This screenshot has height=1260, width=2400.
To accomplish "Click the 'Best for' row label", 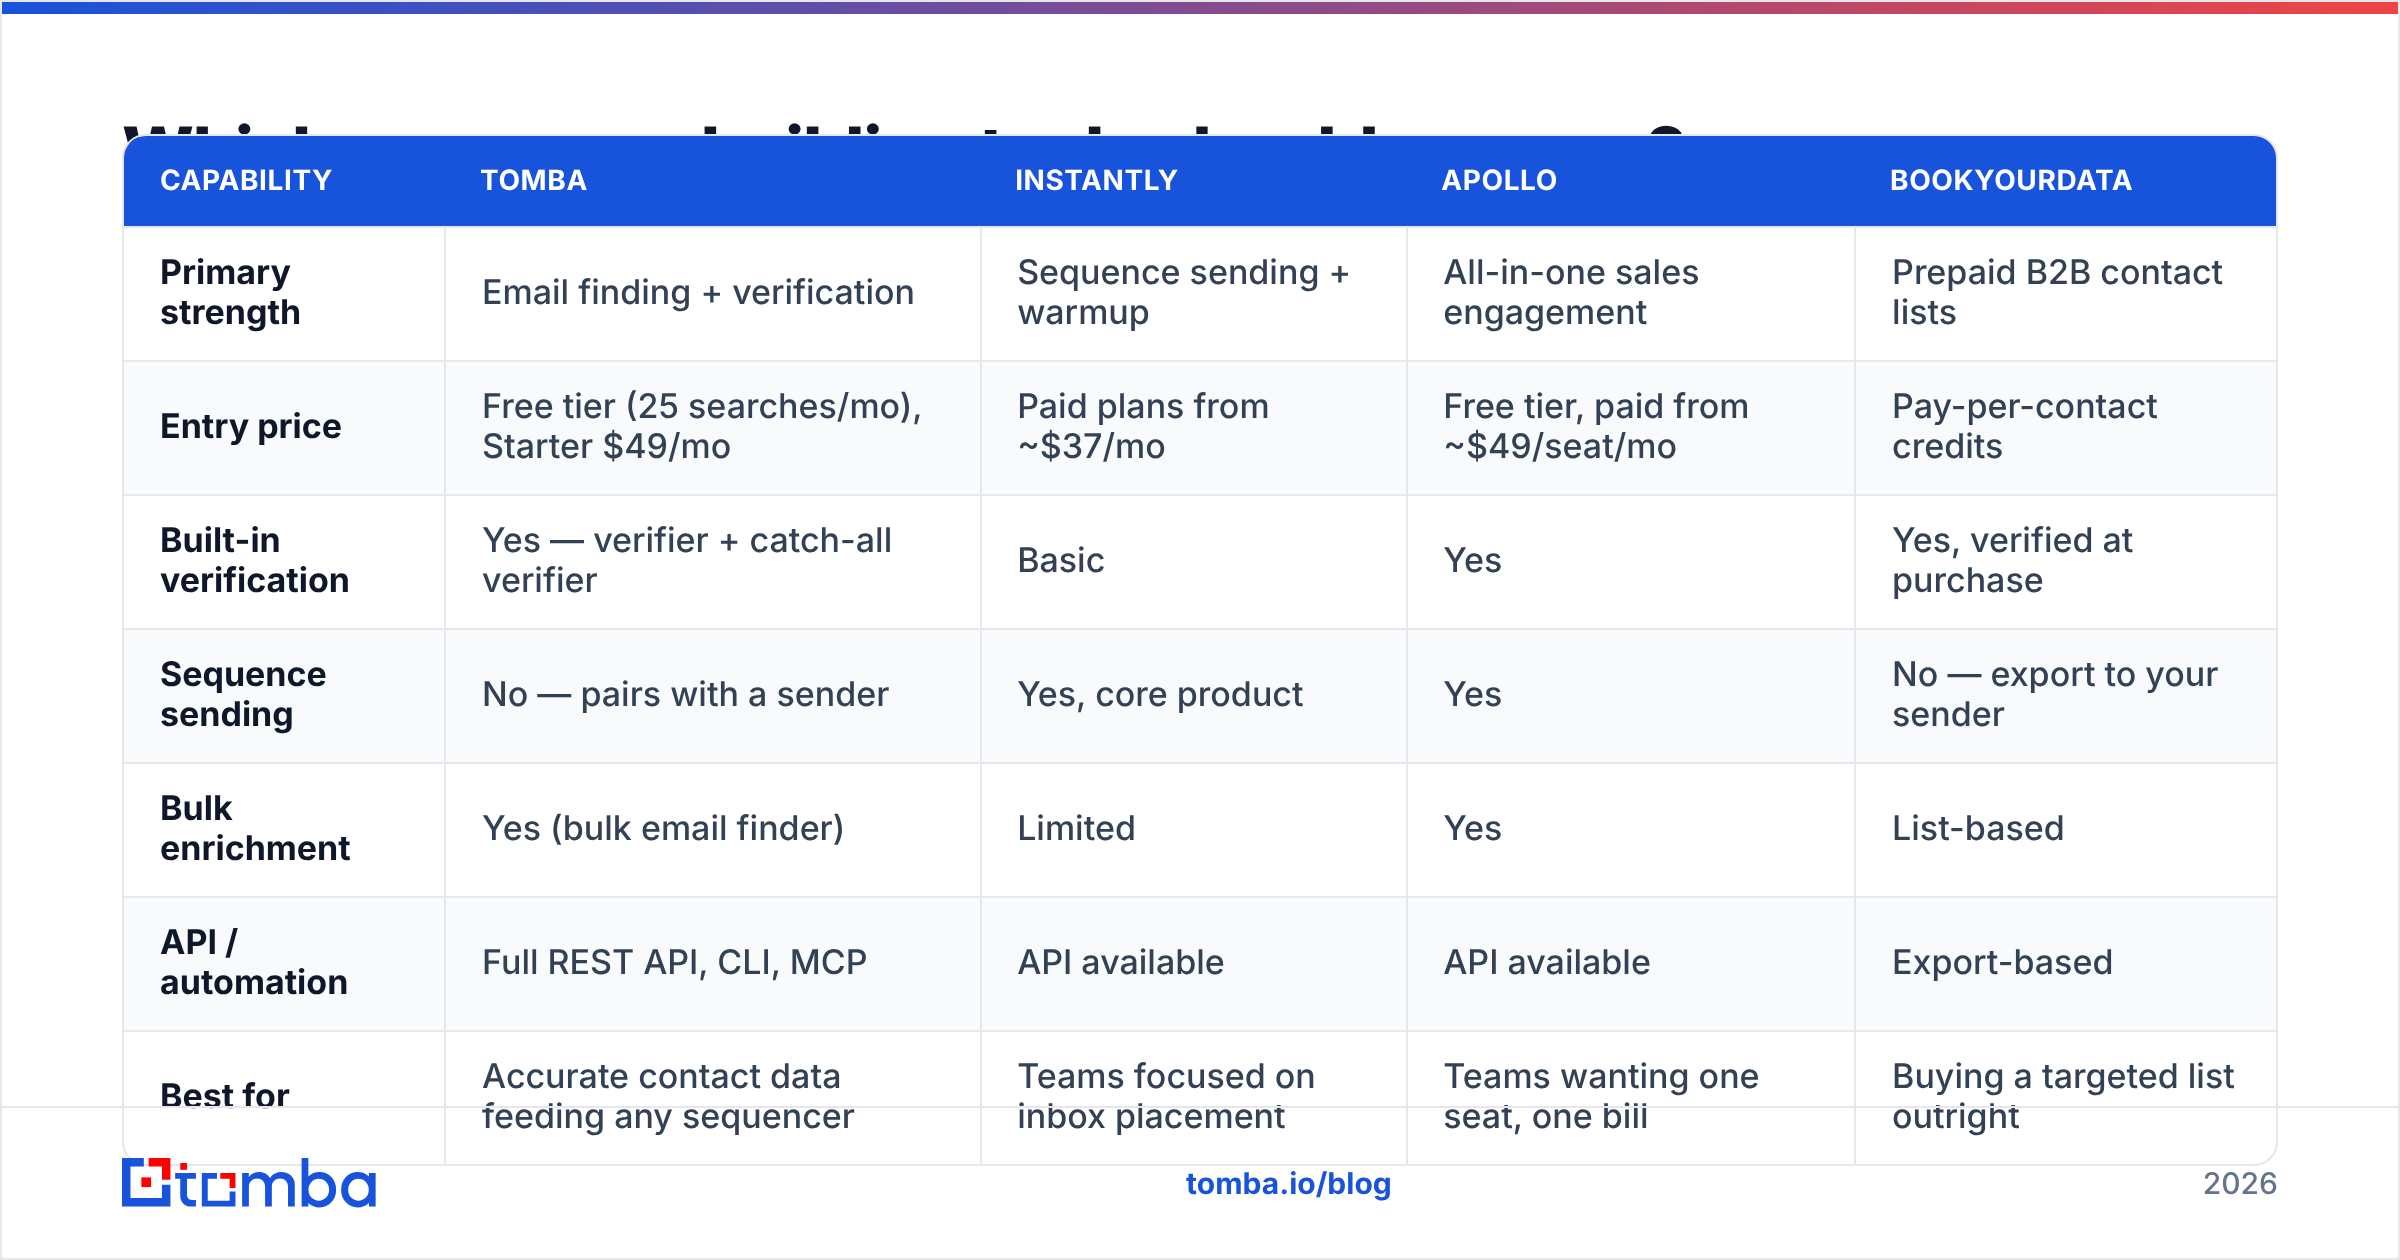I will coord(225,1095).
